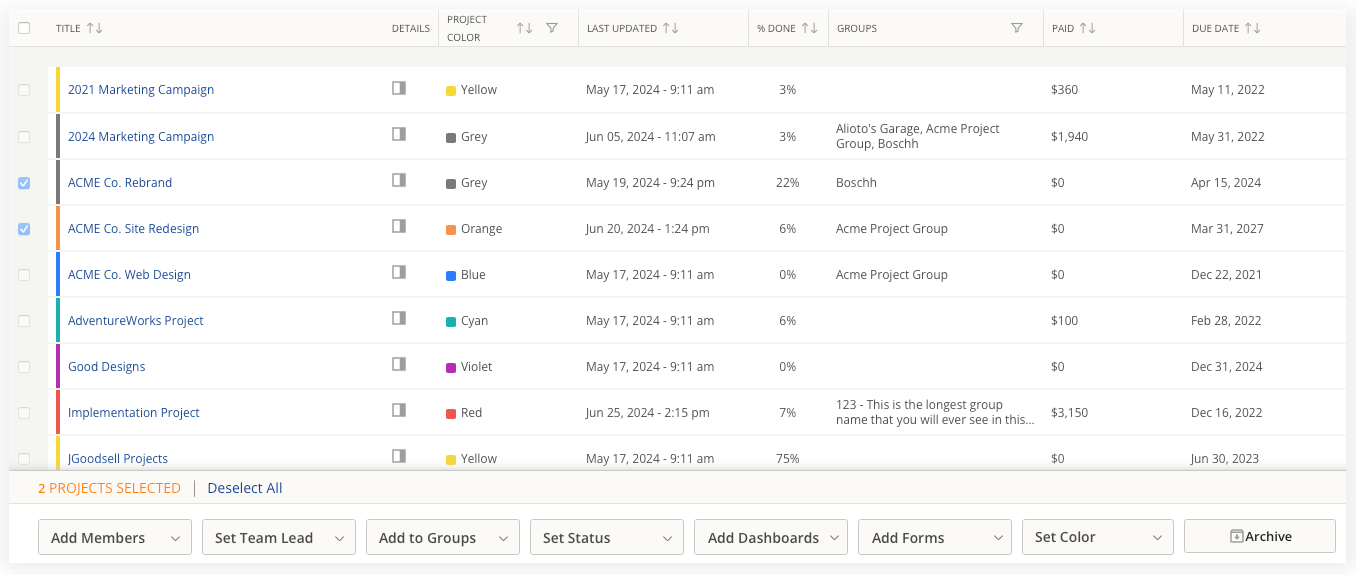
Task: Click the 'Jun 25, 2024 - 2:15 pm' timestamp
Action: (x=648, y=412)
